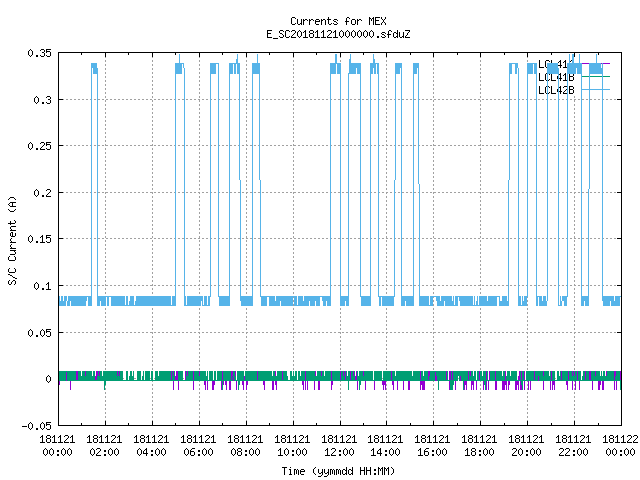The width and height of the screenshot is (640, 480).
Task: Click the 181121 14:00 time tick label
Action: 385,446
